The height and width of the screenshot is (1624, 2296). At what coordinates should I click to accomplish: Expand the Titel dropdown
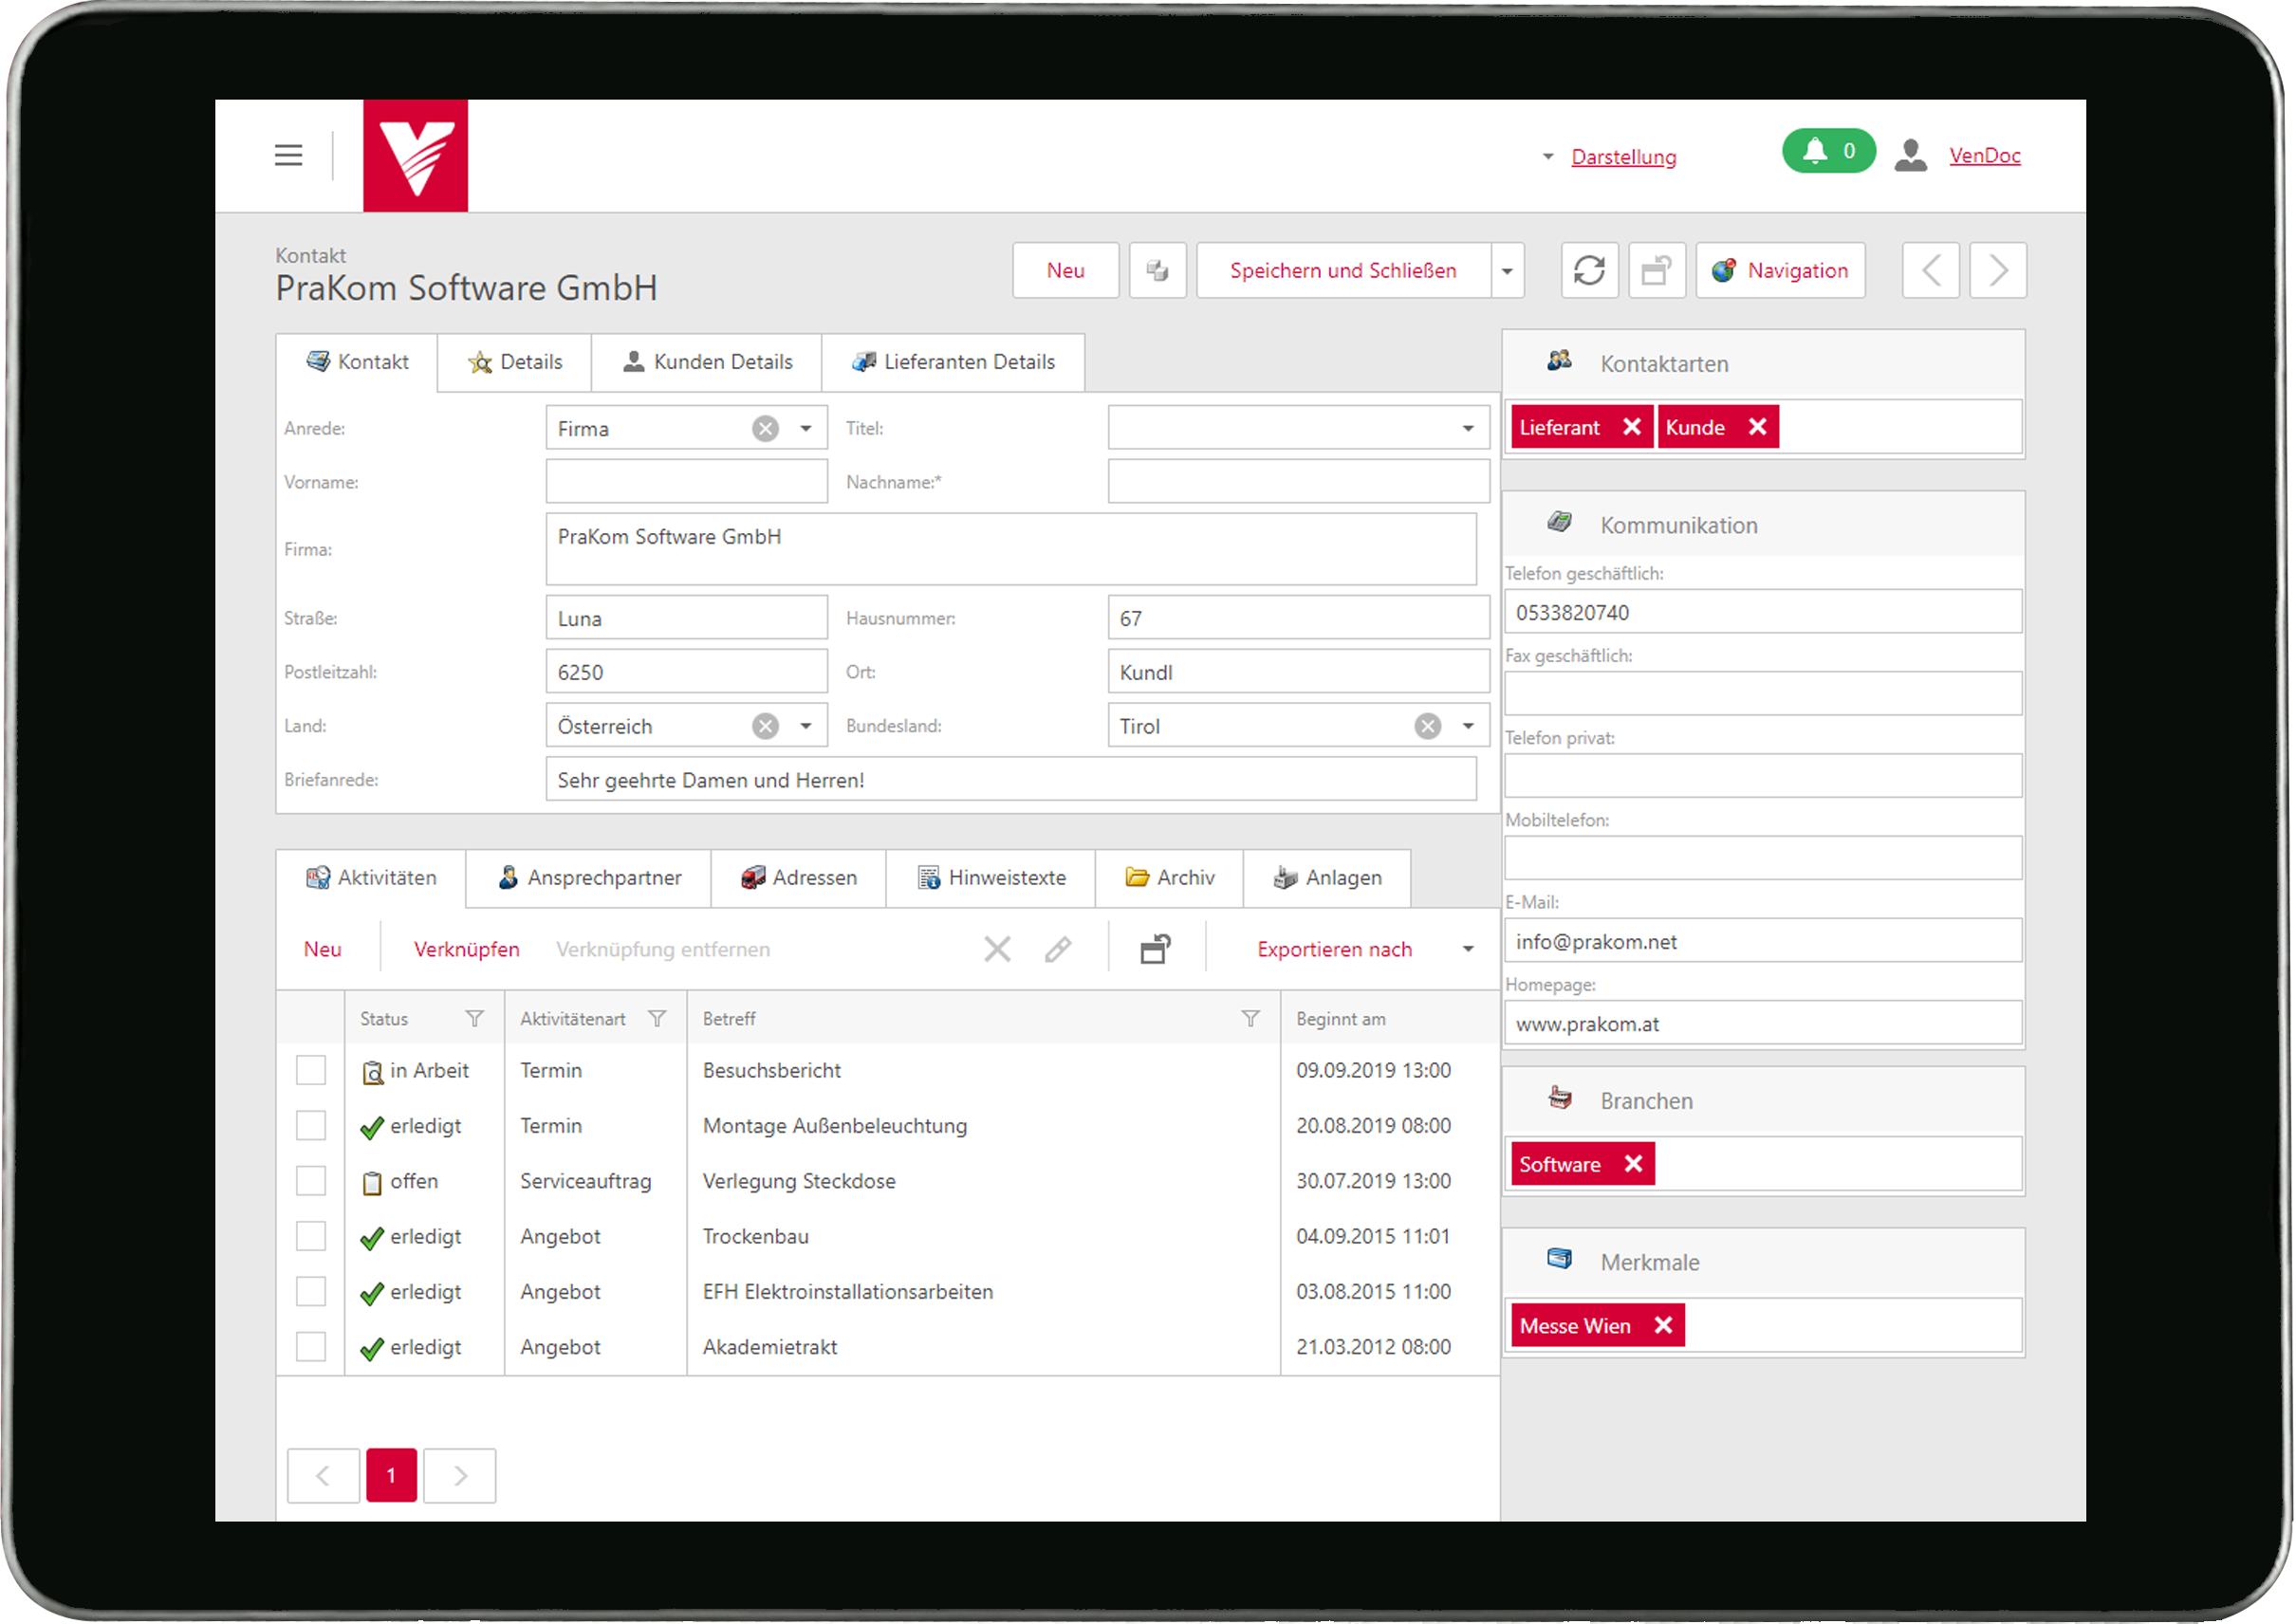(1467, 429)
